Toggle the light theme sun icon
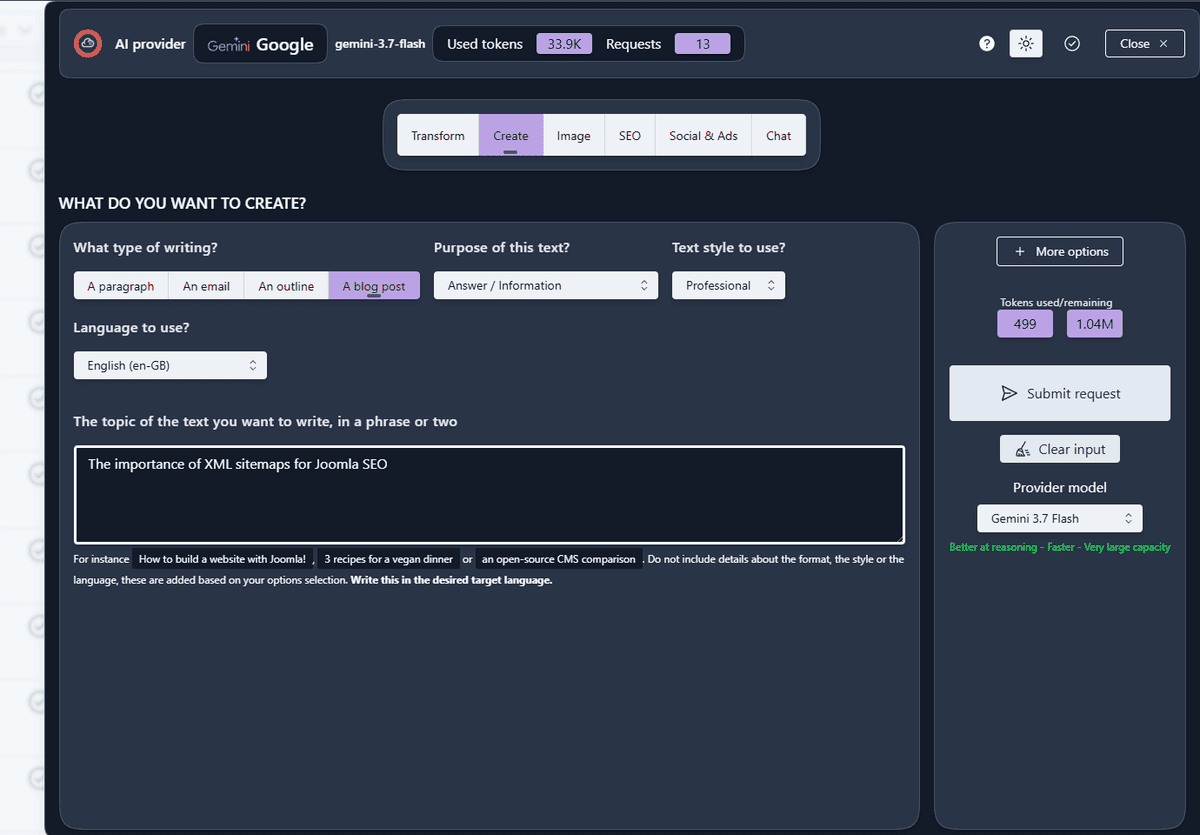This screenshot has width=1200, height=835. click(1026, 44)
